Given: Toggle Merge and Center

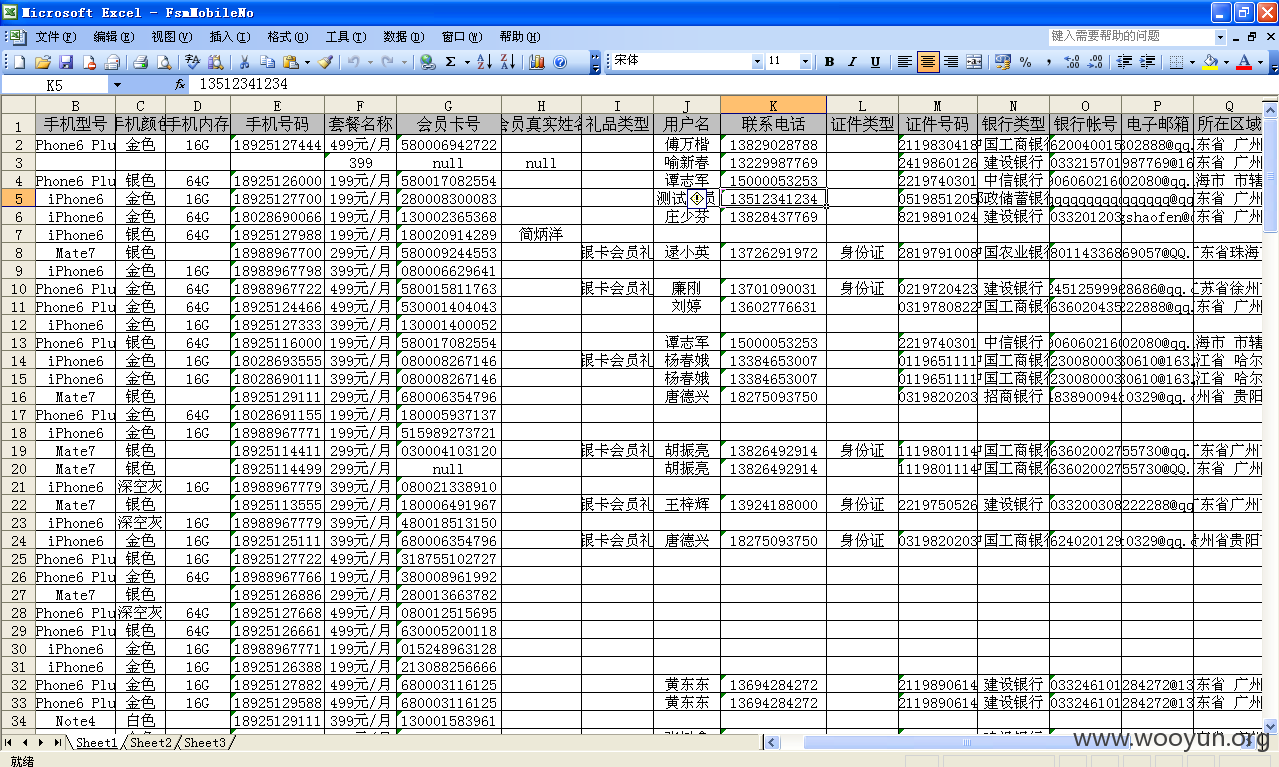Looking at the screenshot, I should (974, 62).
